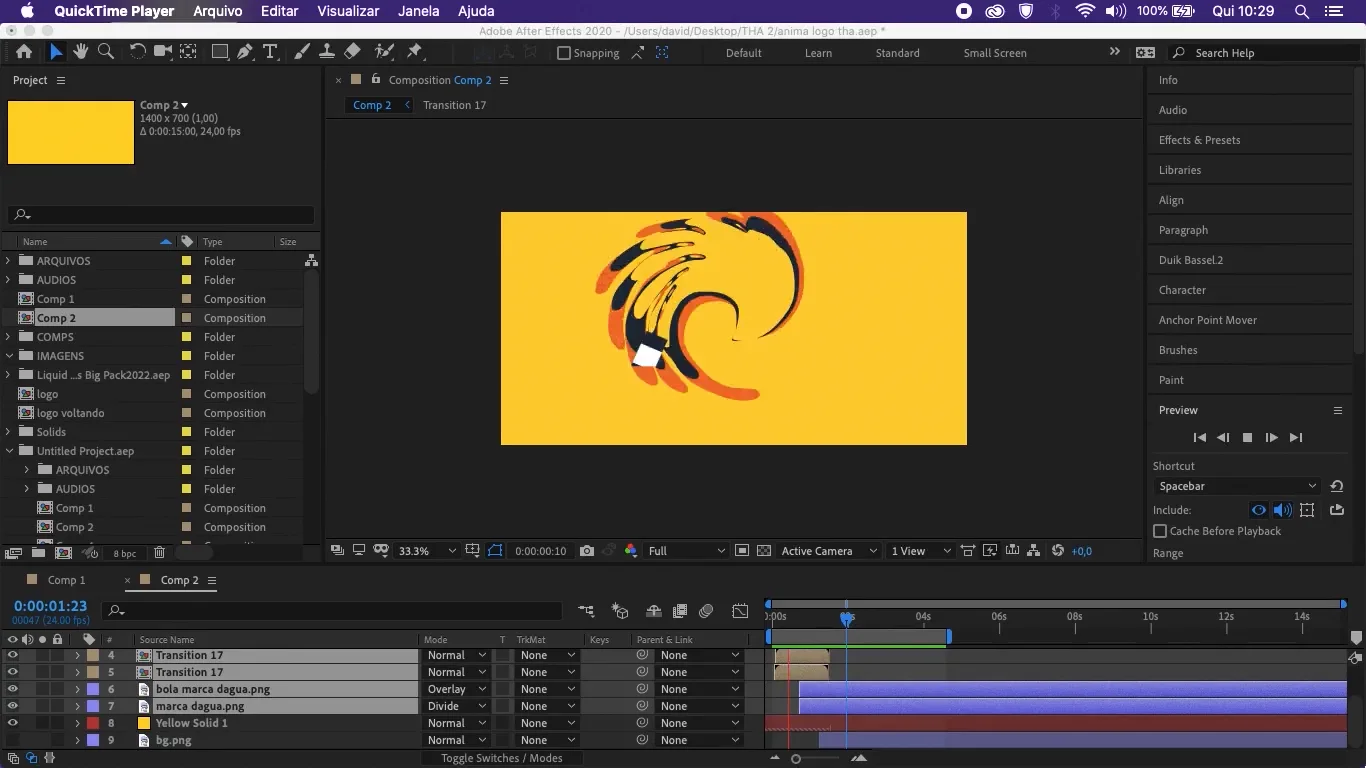1366x768 pixels.
Task: Select the Hand tool
Action: (x=81, y=52)
